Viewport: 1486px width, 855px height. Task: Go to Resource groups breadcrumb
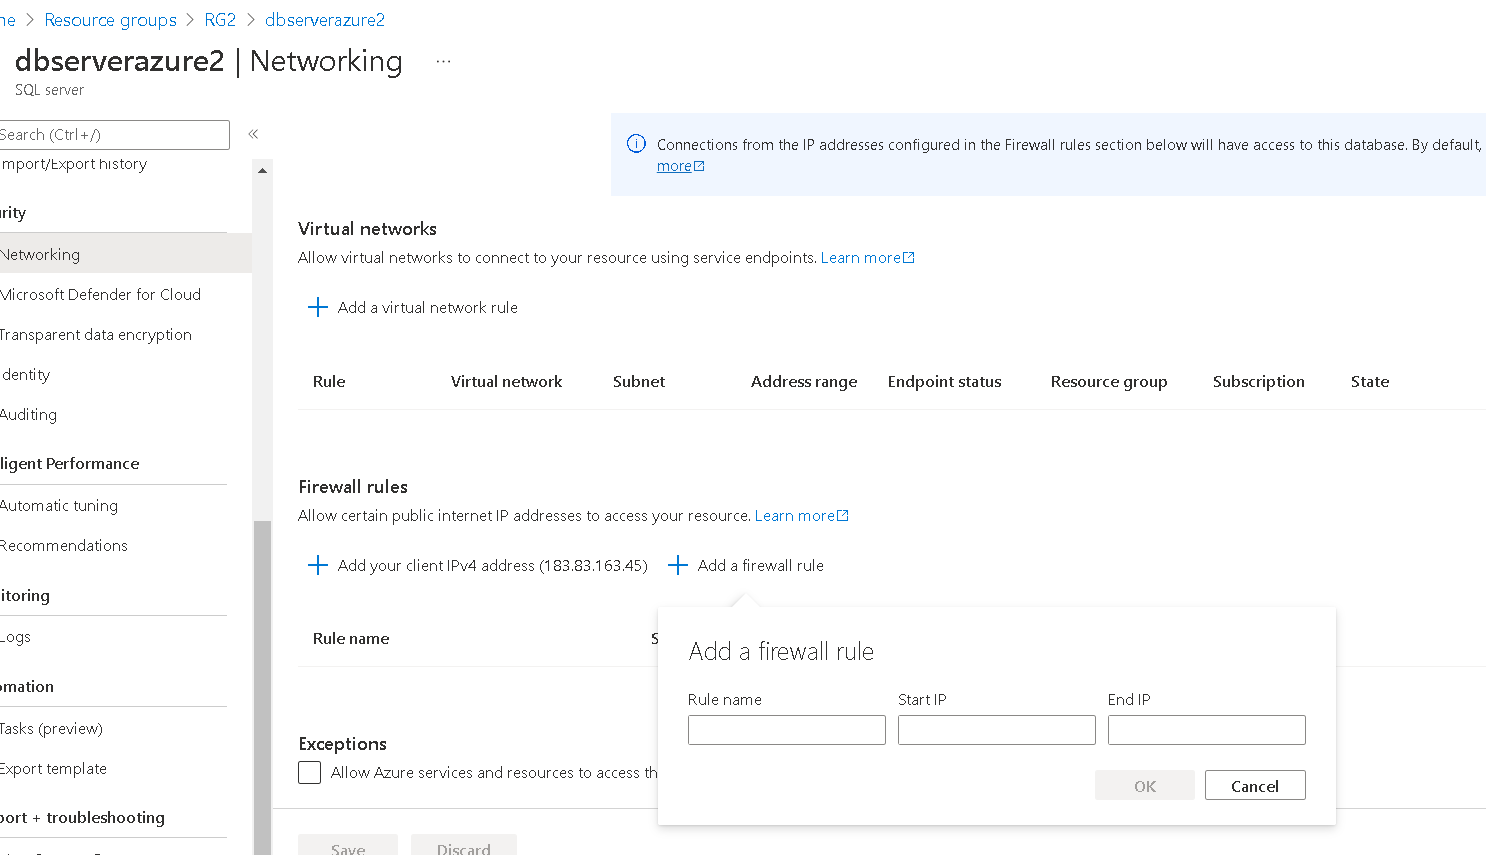pyautogui.click(x=110, y=20)
